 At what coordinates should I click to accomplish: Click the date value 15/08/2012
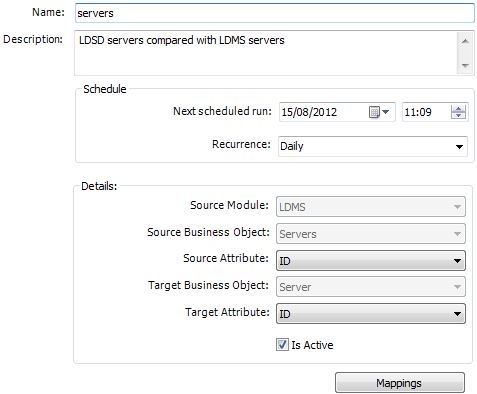point(309,112)
